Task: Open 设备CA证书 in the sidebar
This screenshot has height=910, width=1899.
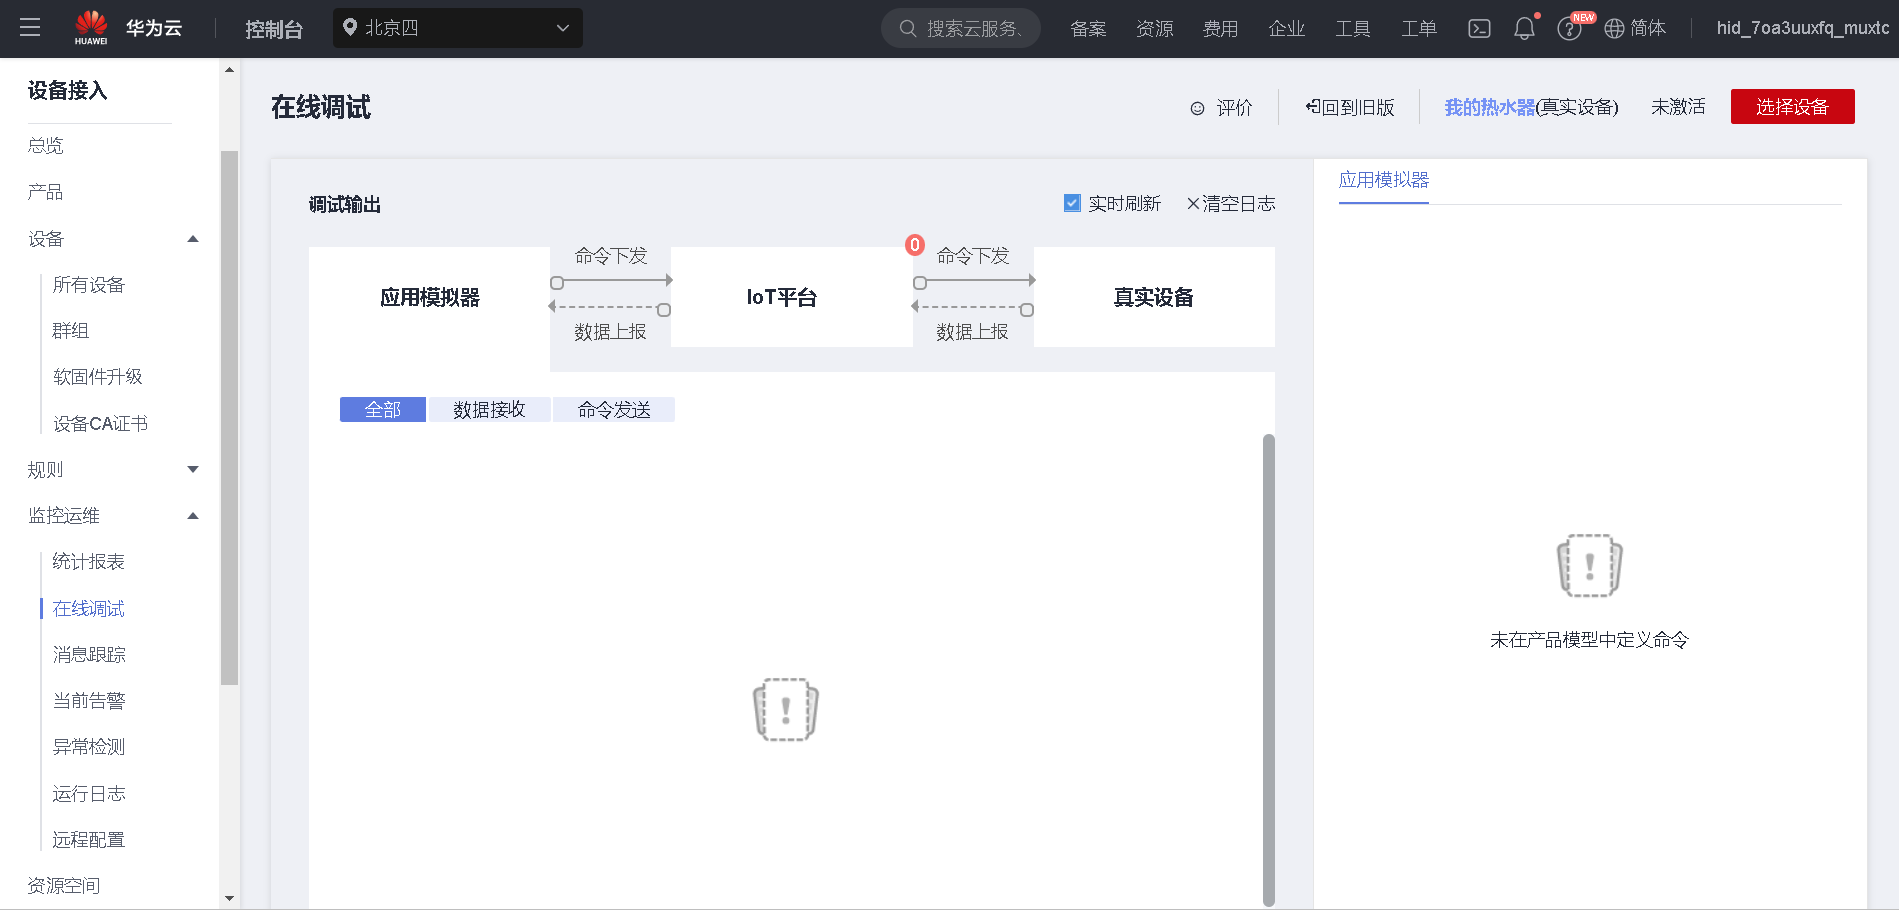Action: tap(100, 424)
